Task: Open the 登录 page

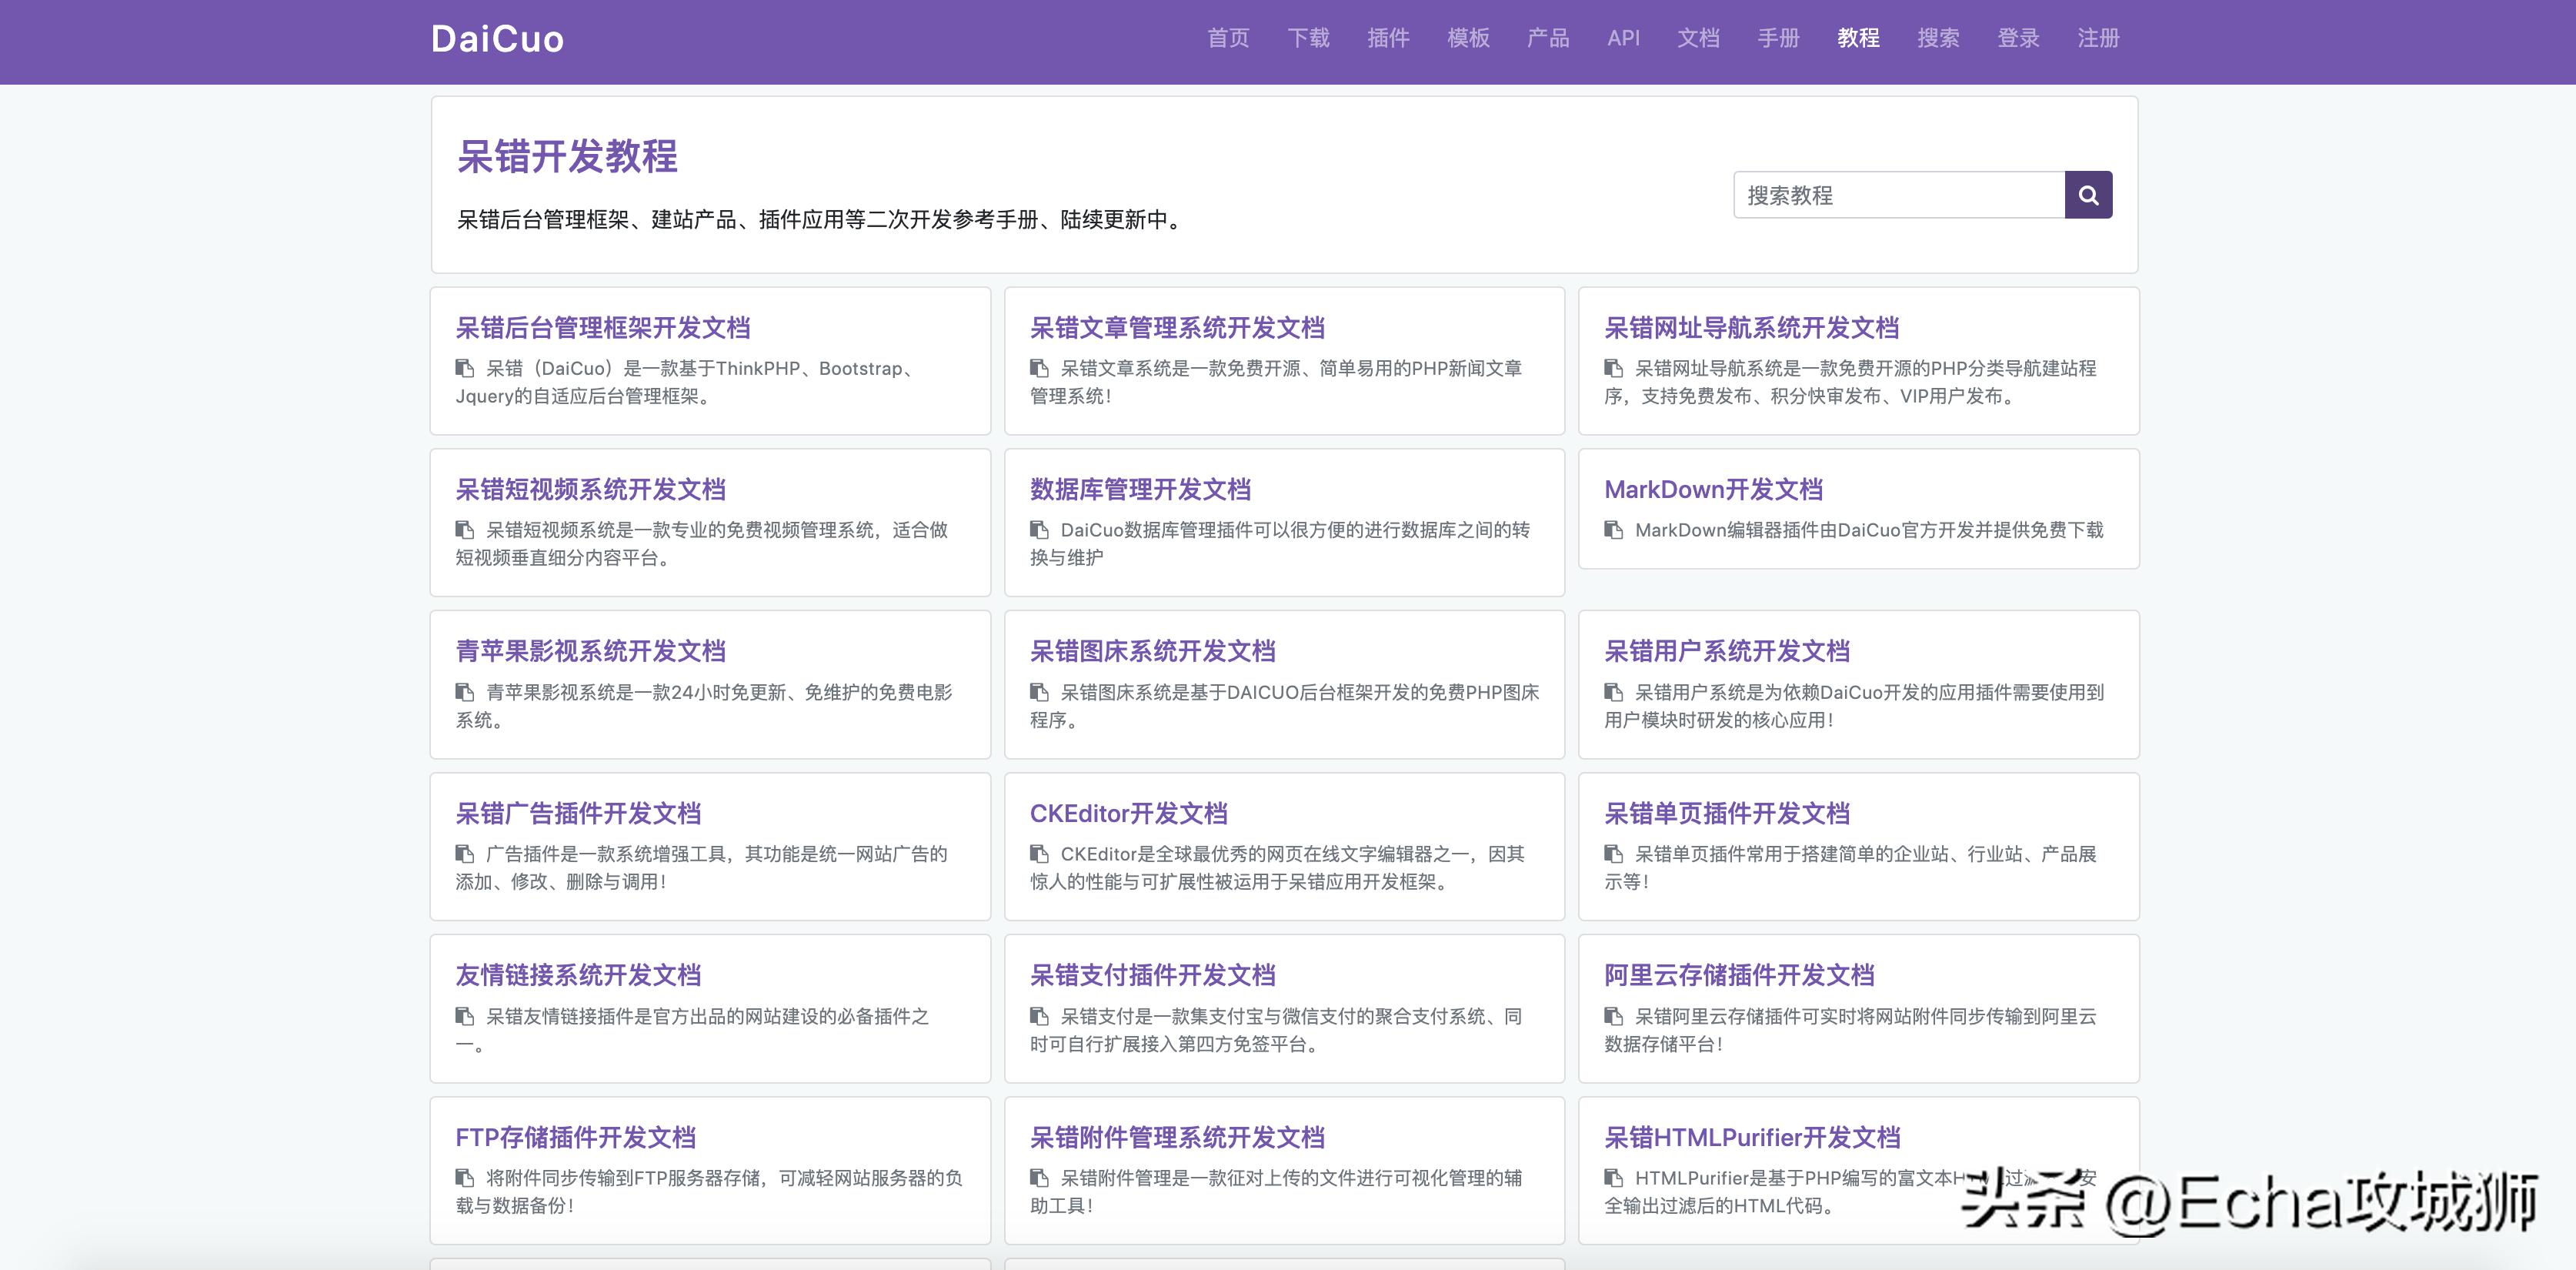Action: pos(2017,38)
